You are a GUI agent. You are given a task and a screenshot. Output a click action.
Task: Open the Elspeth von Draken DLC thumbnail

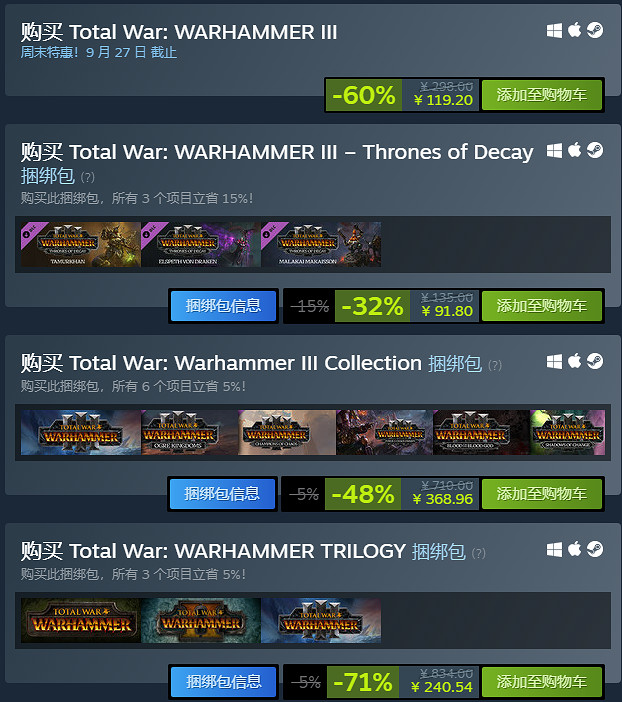pos(201,244)
